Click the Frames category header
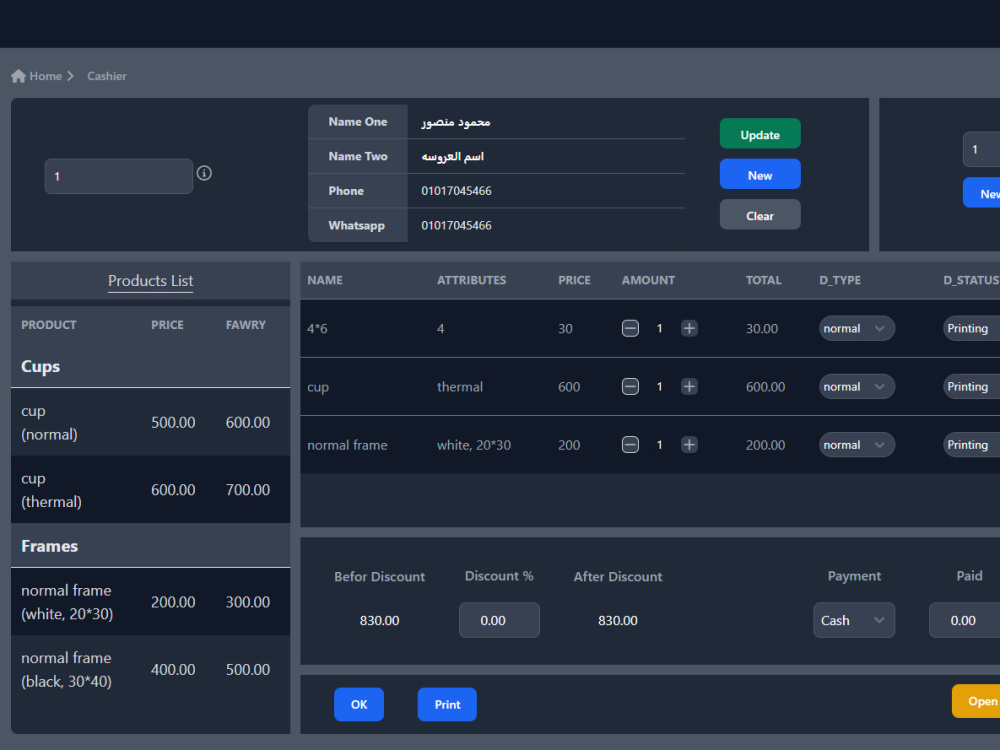This screenshot has height=750, width=1000. click(50, 546)
